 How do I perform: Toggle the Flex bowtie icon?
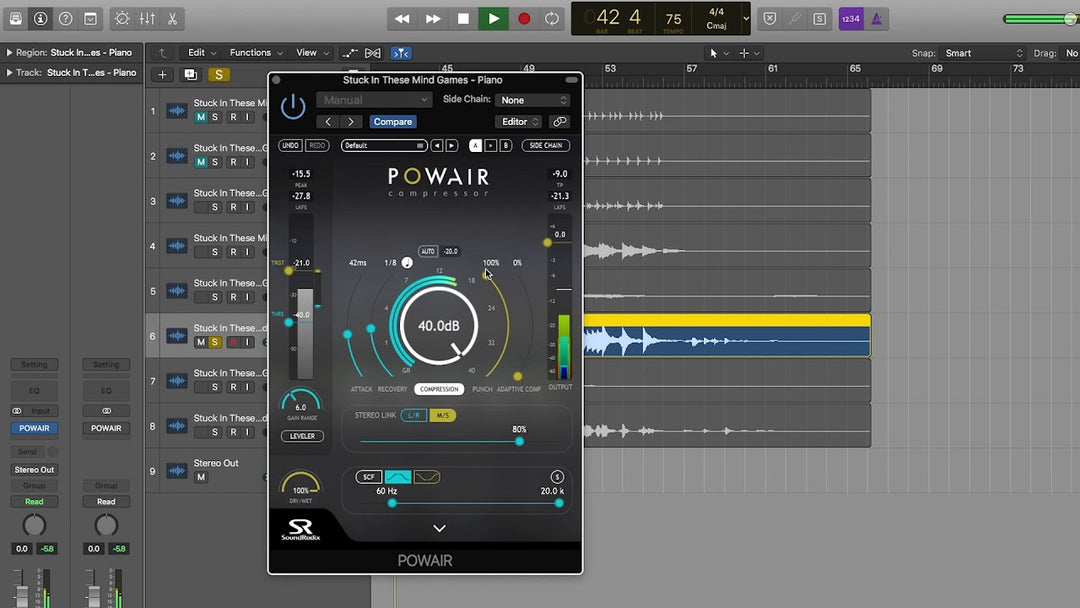tap(373, 53)
